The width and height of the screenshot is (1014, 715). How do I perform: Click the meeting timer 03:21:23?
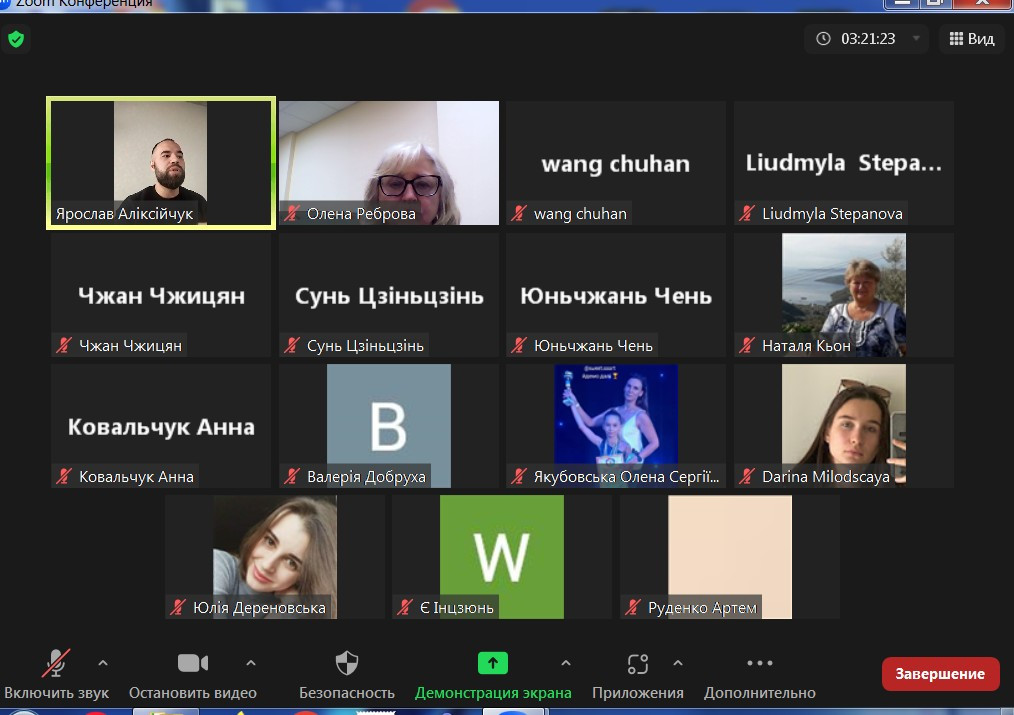click(866, 39)
